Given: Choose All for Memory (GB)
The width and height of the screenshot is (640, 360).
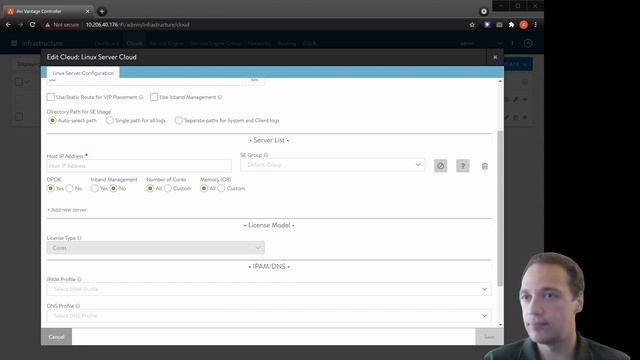Looking at the screenshot, I should coord(204,188).
